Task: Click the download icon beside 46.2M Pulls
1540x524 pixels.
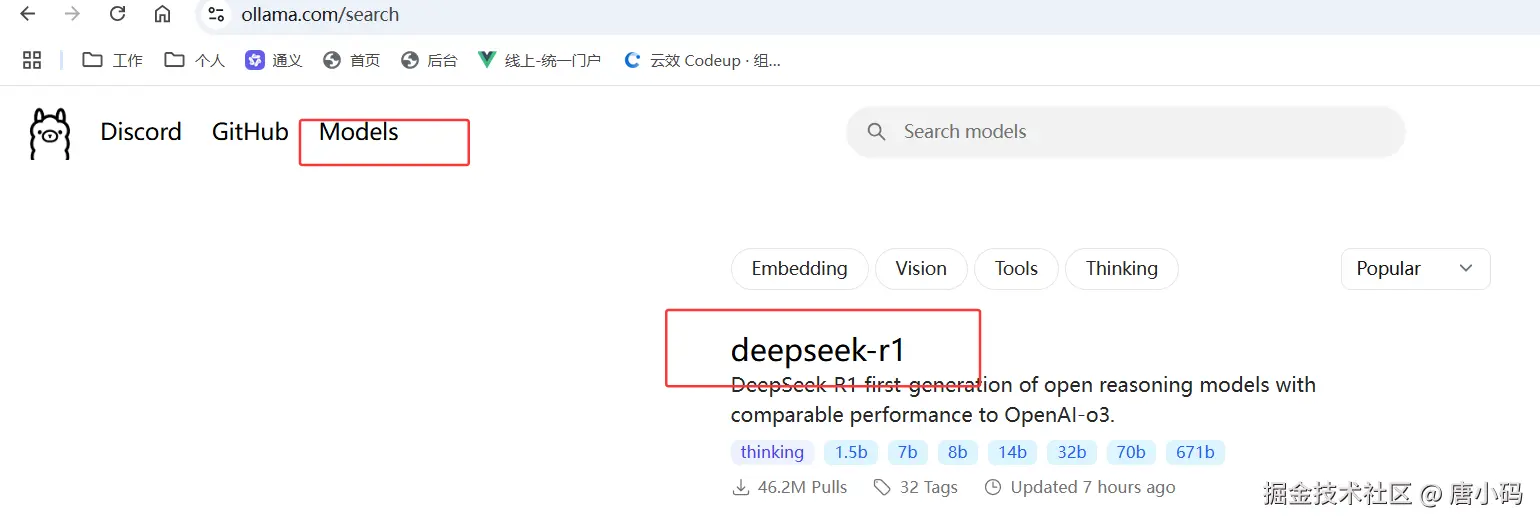Action: coord(741,487)
